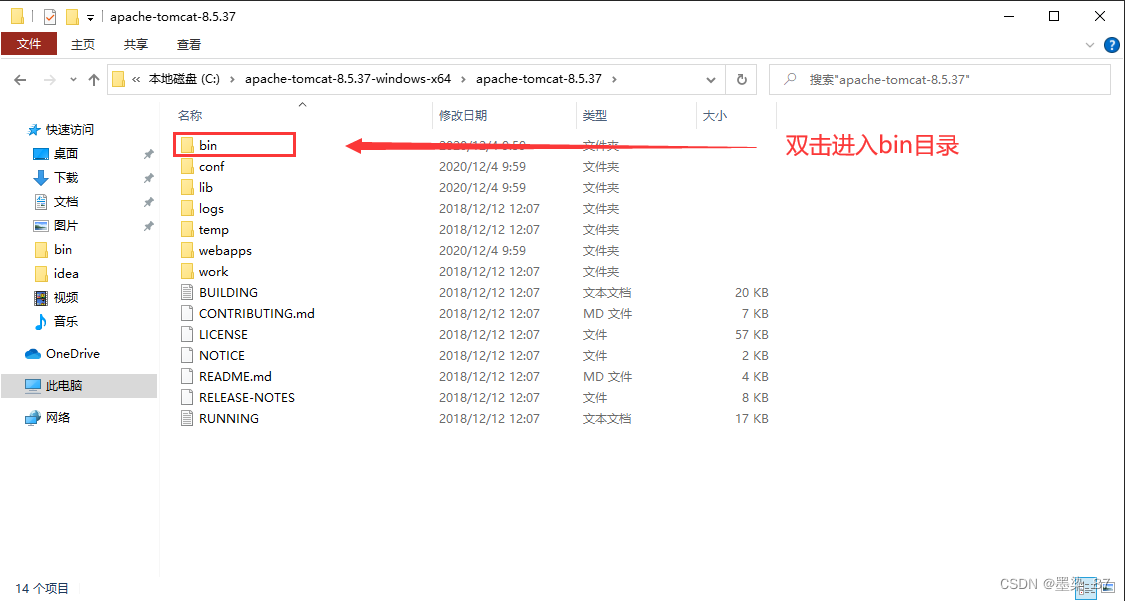The height and width of the screenshot is (601, 1125).
Task: Switch to the 共享 ribbon tab
Action: coord(136,44)
